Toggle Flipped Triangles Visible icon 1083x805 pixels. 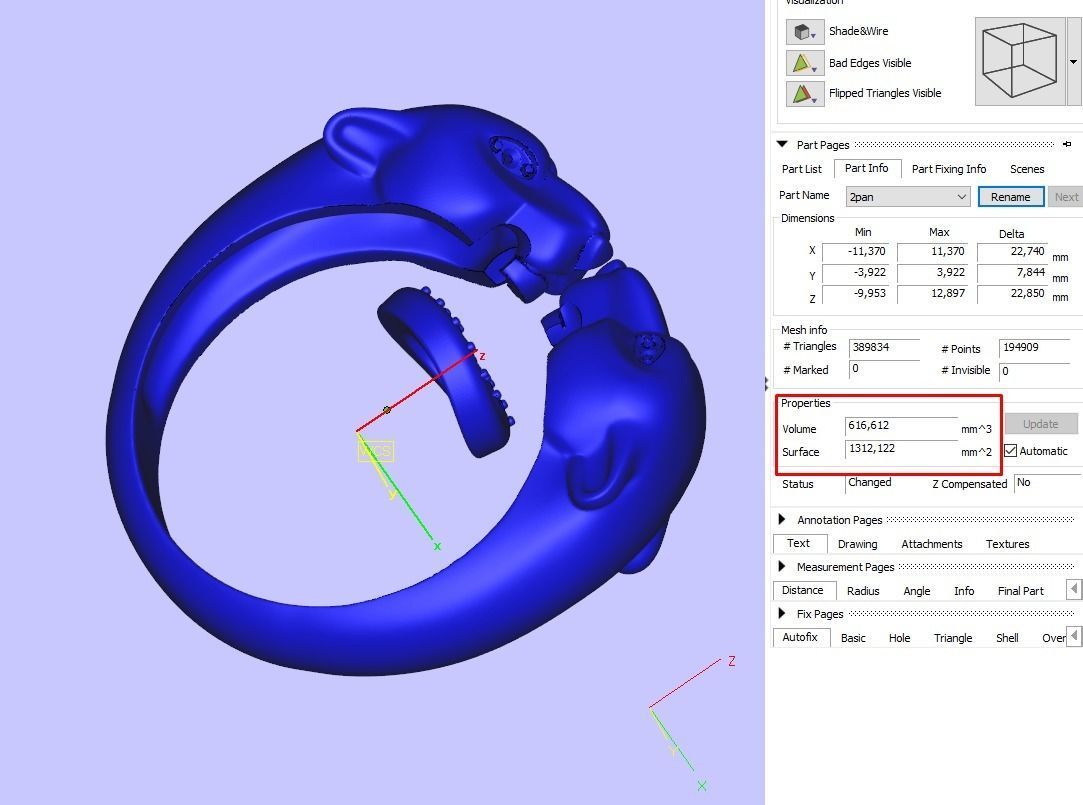pos(805,93)
